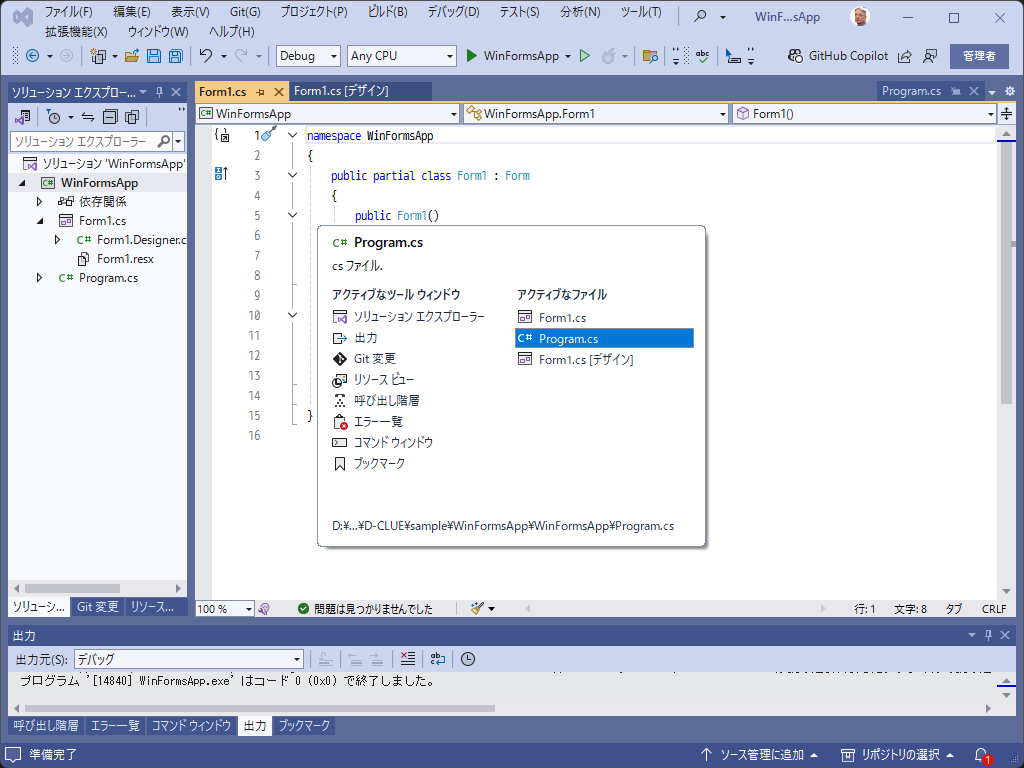Image resolution: width=1024 pixels, height=768 pixels.
Task: Close the Form1.cs editor tab
Action: point(278,92)
